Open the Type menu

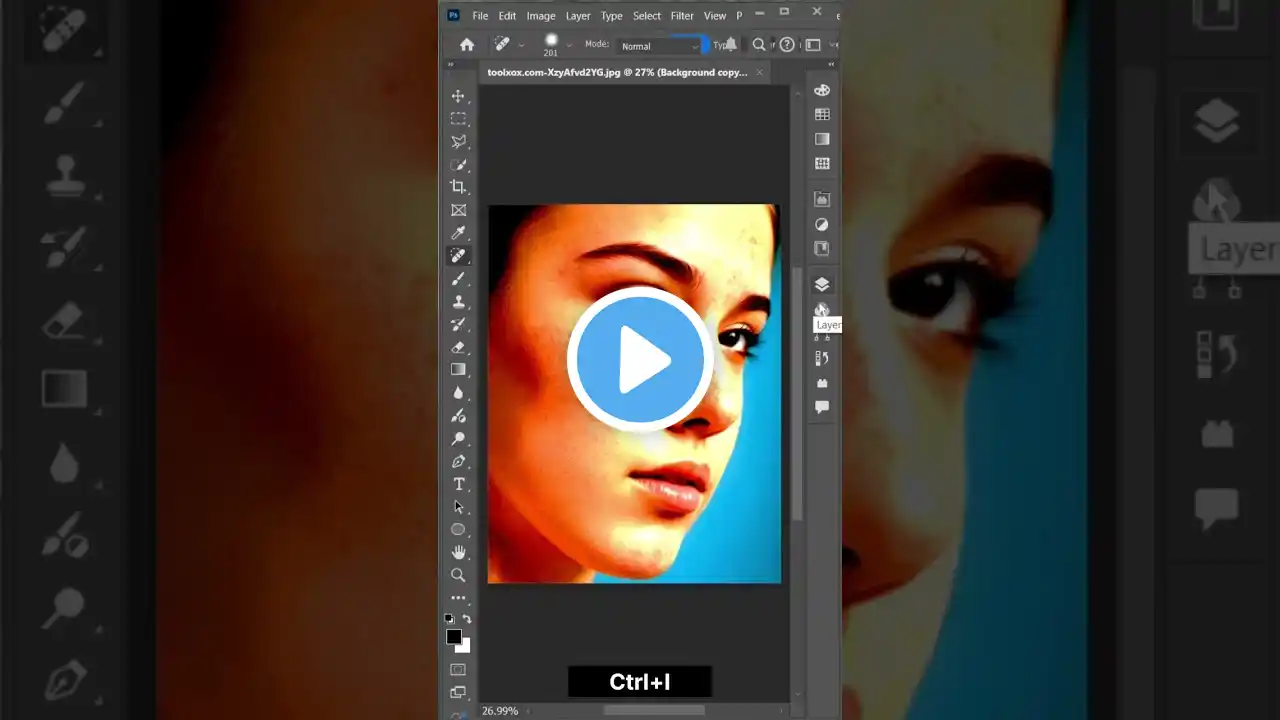pyautogui.click(x=612, y=16)
